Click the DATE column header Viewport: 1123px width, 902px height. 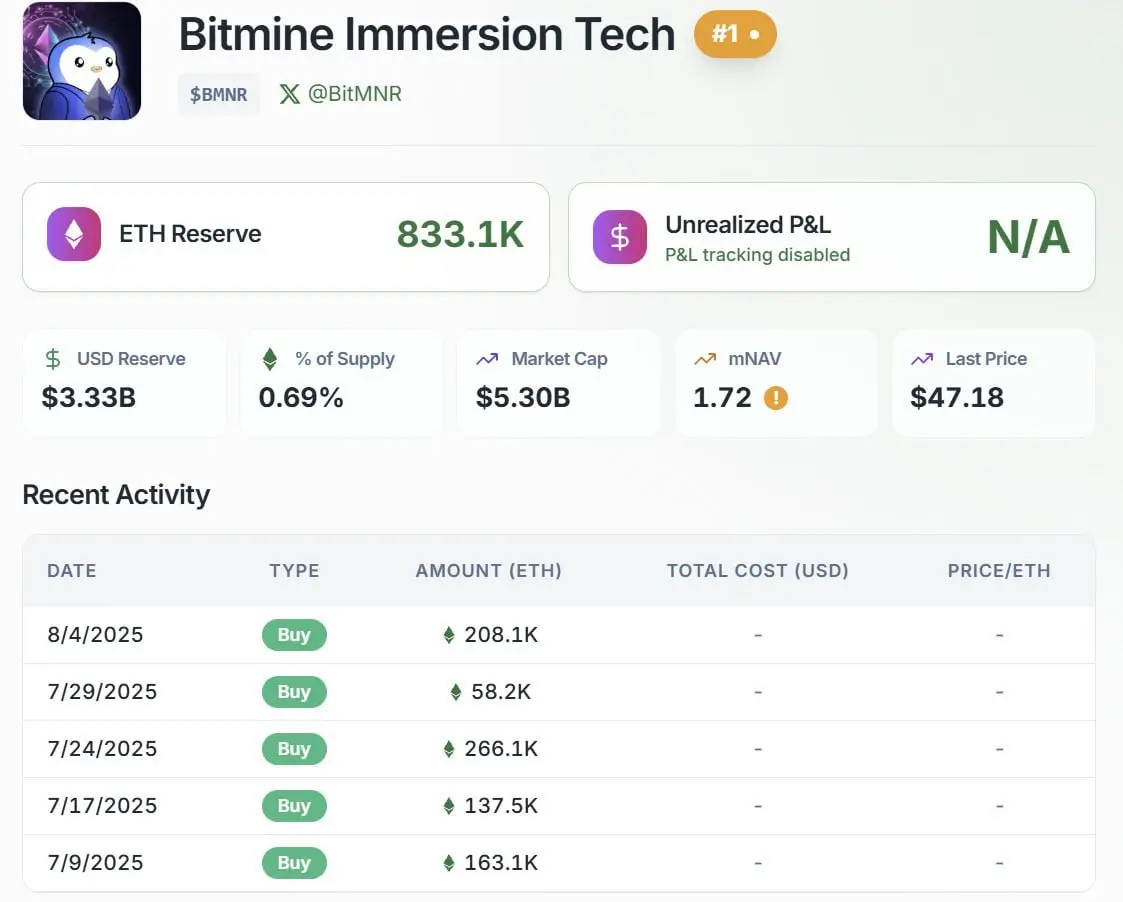[72, 570]
